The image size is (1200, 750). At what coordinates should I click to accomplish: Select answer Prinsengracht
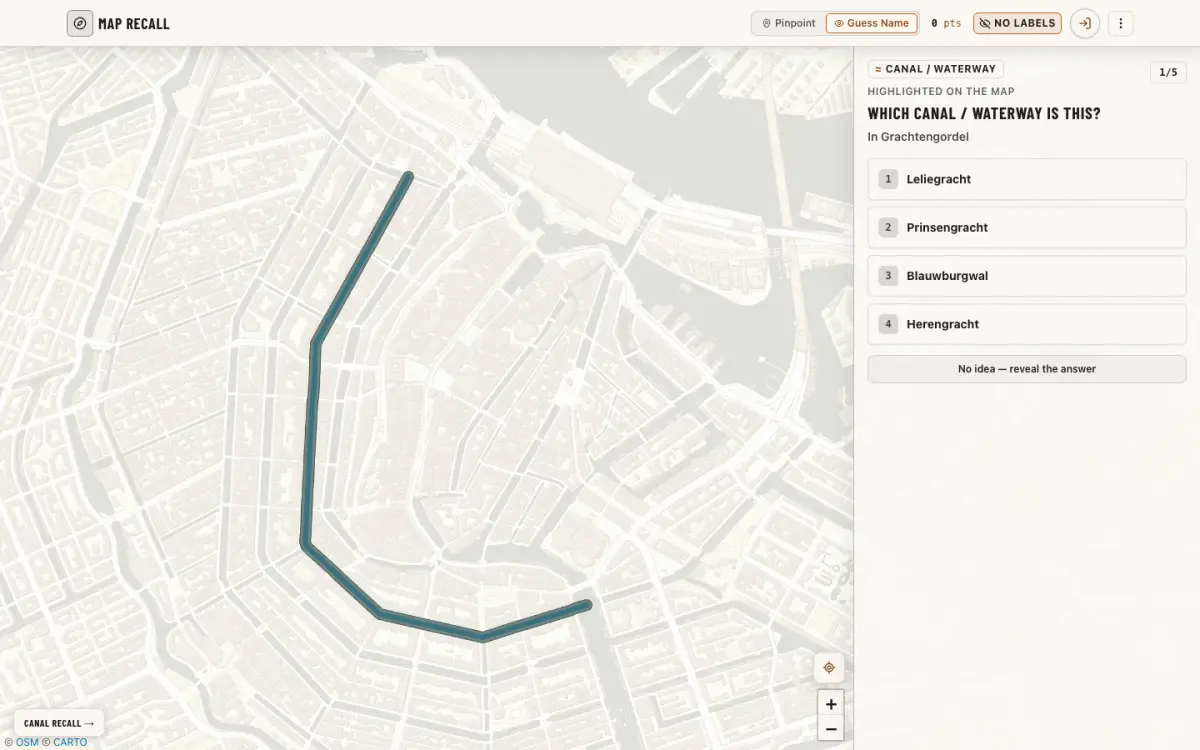tap(1027, 227)
